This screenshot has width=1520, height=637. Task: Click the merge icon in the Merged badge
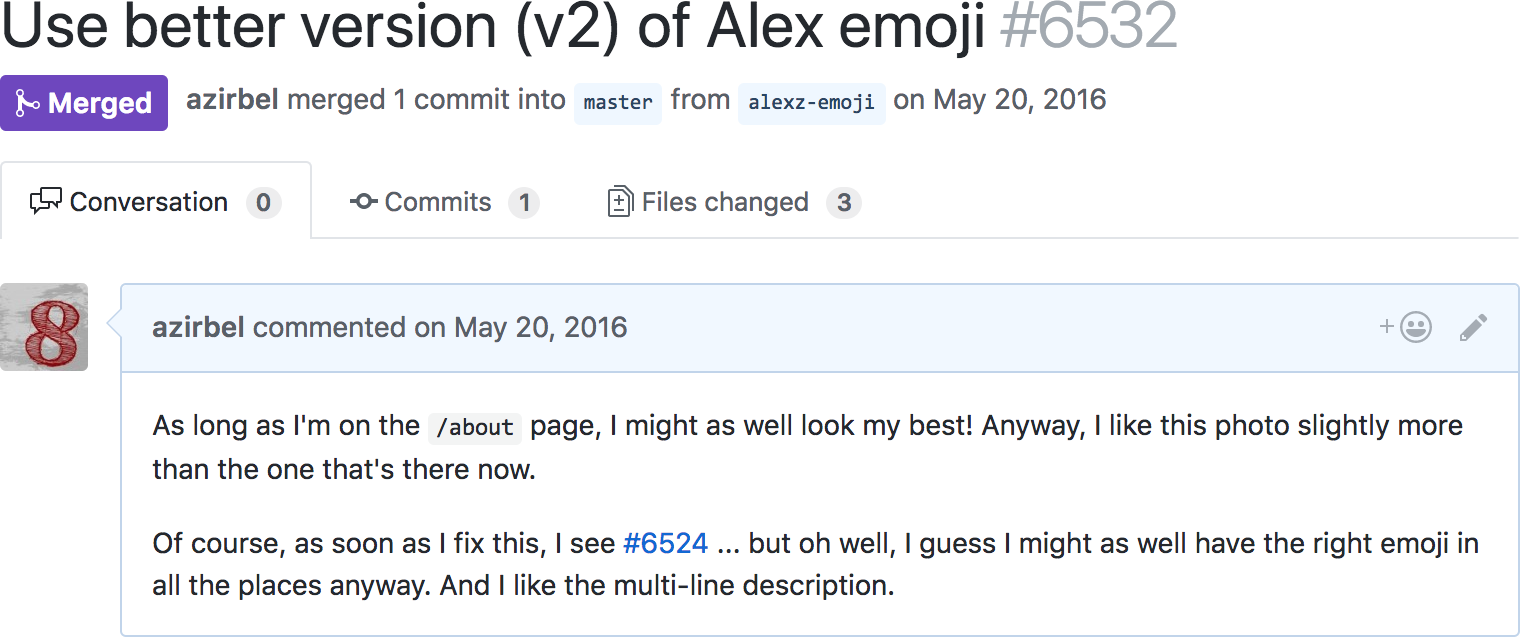click(28, 103)
